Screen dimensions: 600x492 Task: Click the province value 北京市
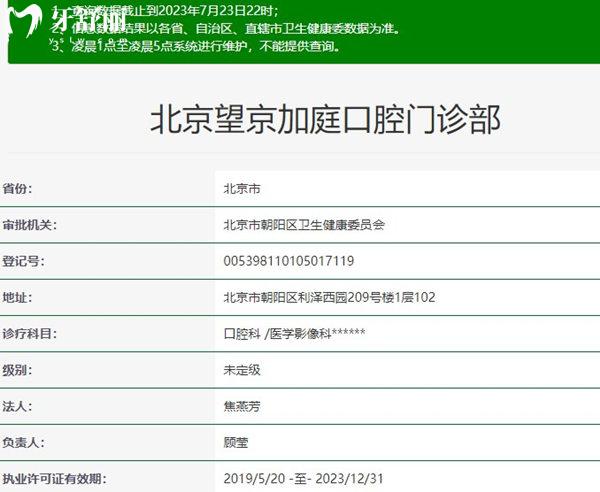242,189
